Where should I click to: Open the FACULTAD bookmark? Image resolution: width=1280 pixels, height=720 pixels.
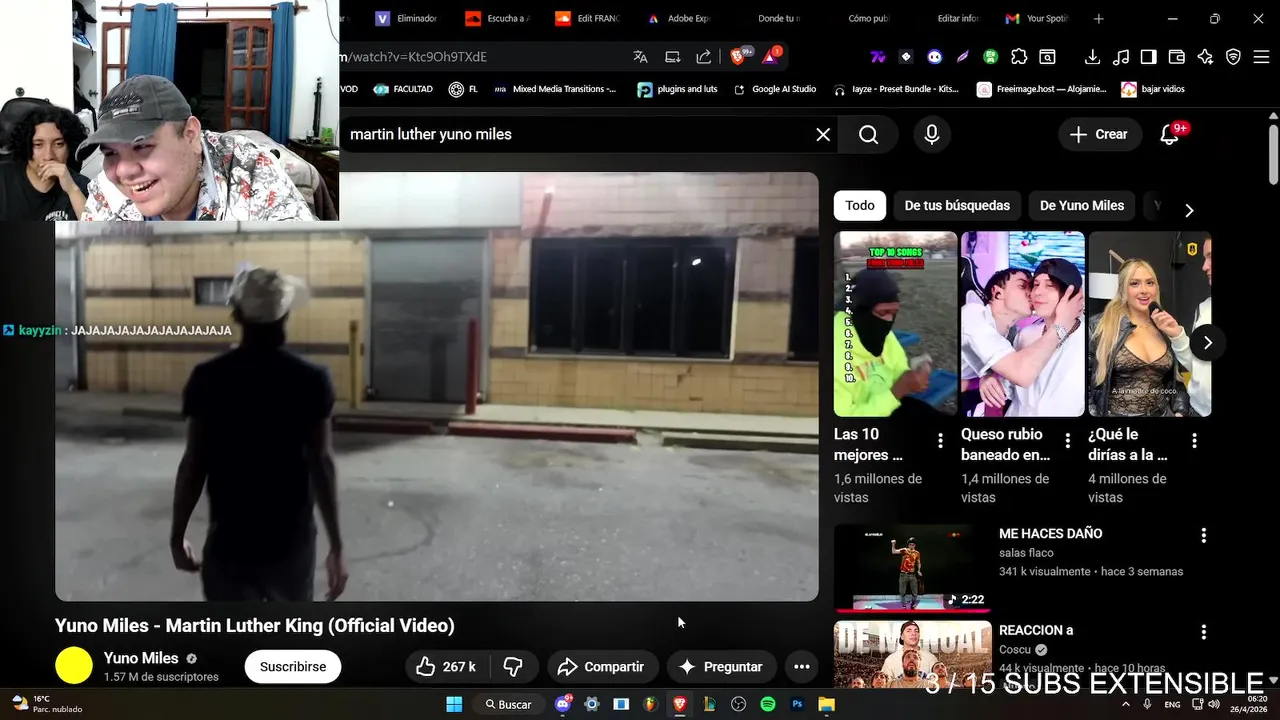[403, 89]
